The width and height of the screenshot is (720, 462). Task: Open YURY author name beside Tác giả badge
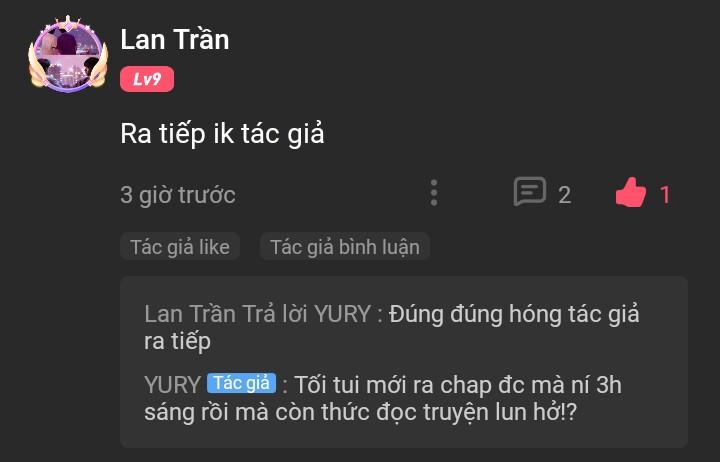pyautogui.click(x=172, y=385)
